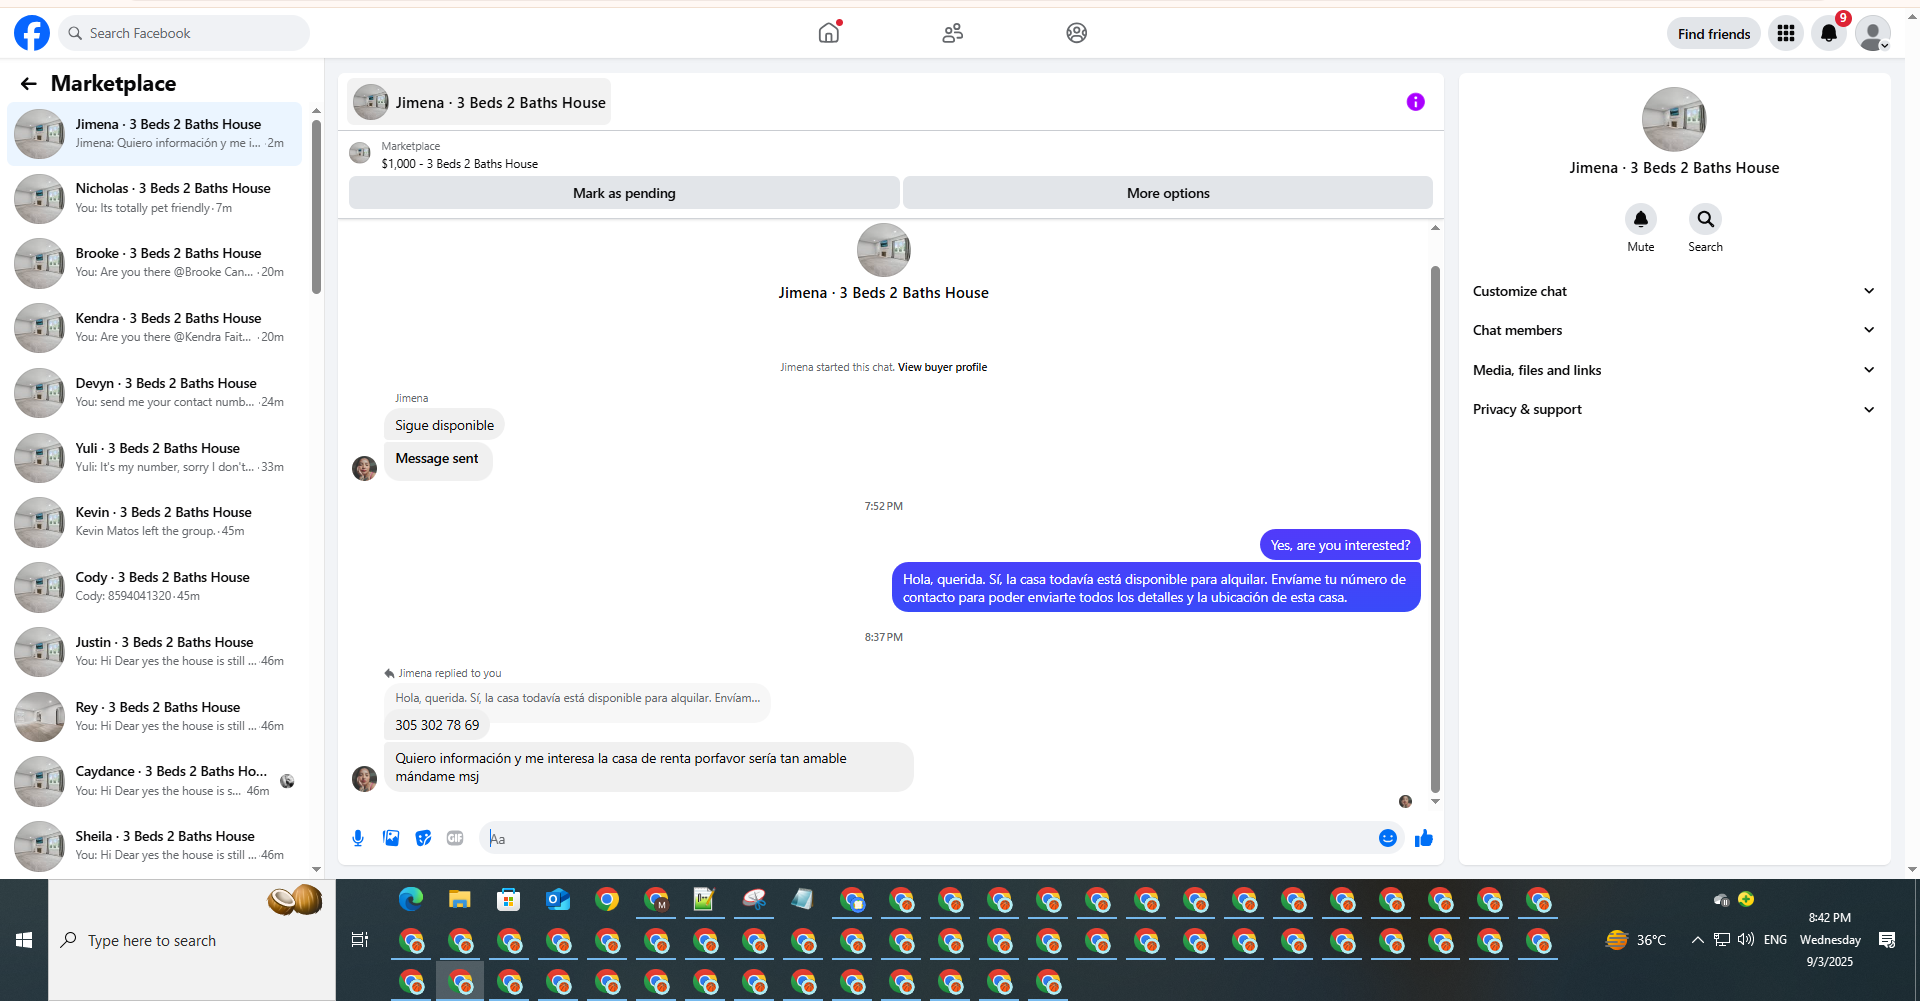
Task: Open Outlook from the taskbar
Action: coord(558,899)
